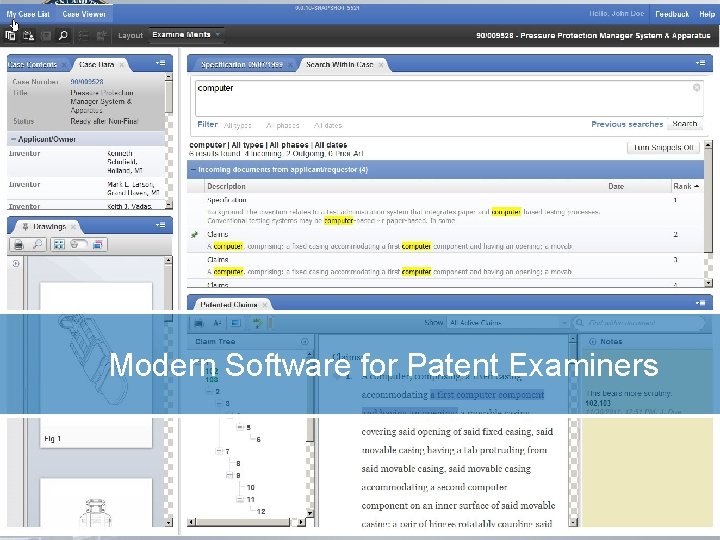Collapse the Applicant/Owner section

13,139
